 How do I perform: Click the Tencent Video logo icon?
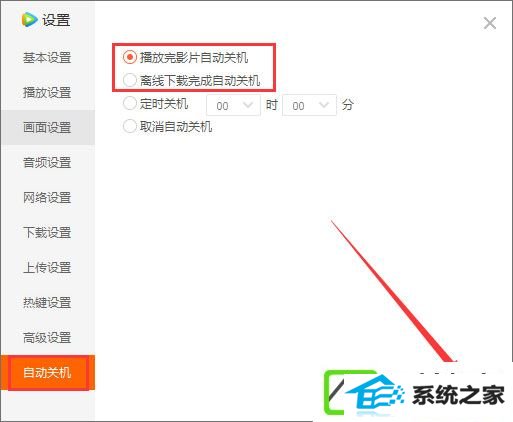29,20
